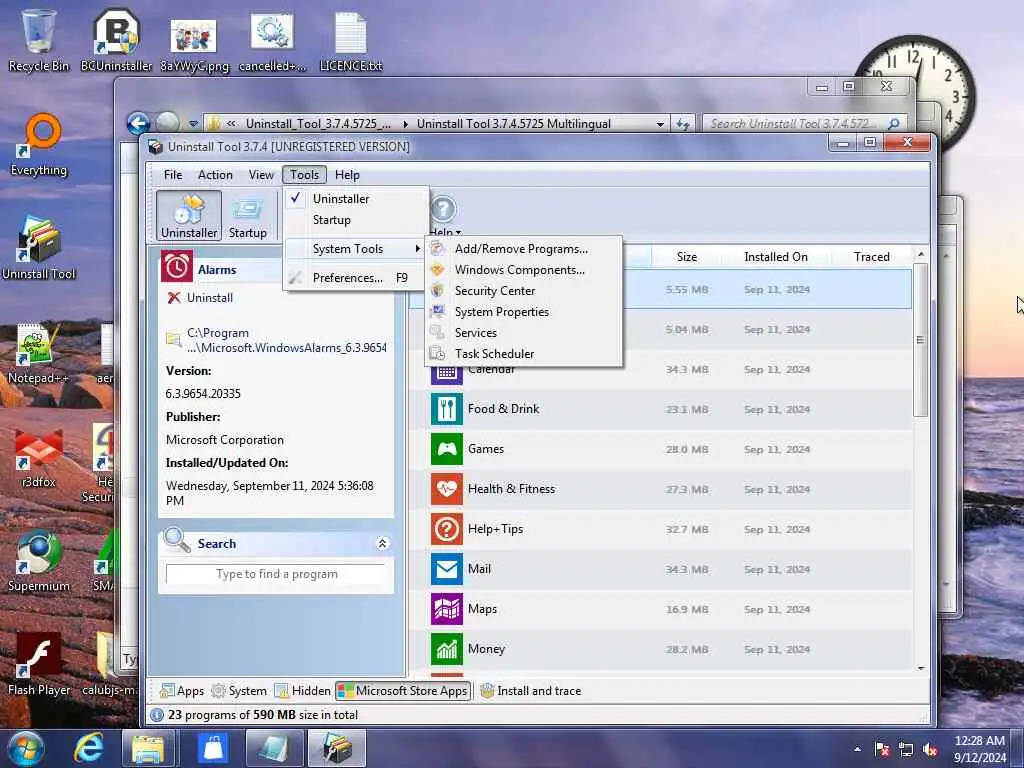
Task: Open Explorer recent locations dropdown arrow
Action: (193, 123)
